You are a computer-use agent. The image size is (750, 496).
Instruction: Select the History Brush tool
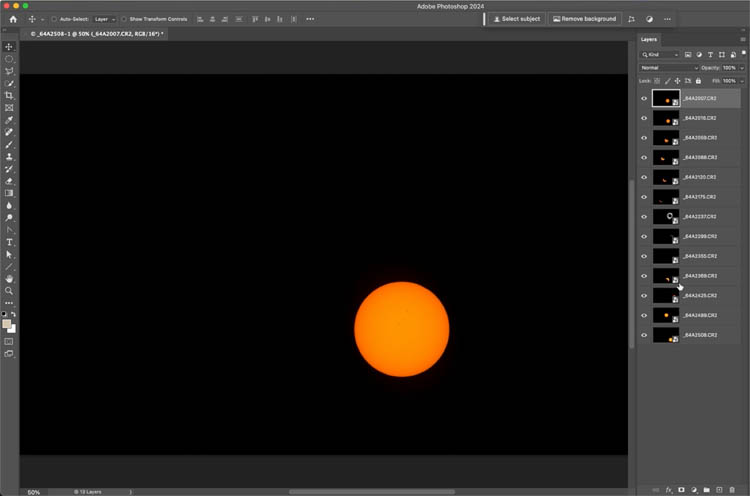click(9, 169)
